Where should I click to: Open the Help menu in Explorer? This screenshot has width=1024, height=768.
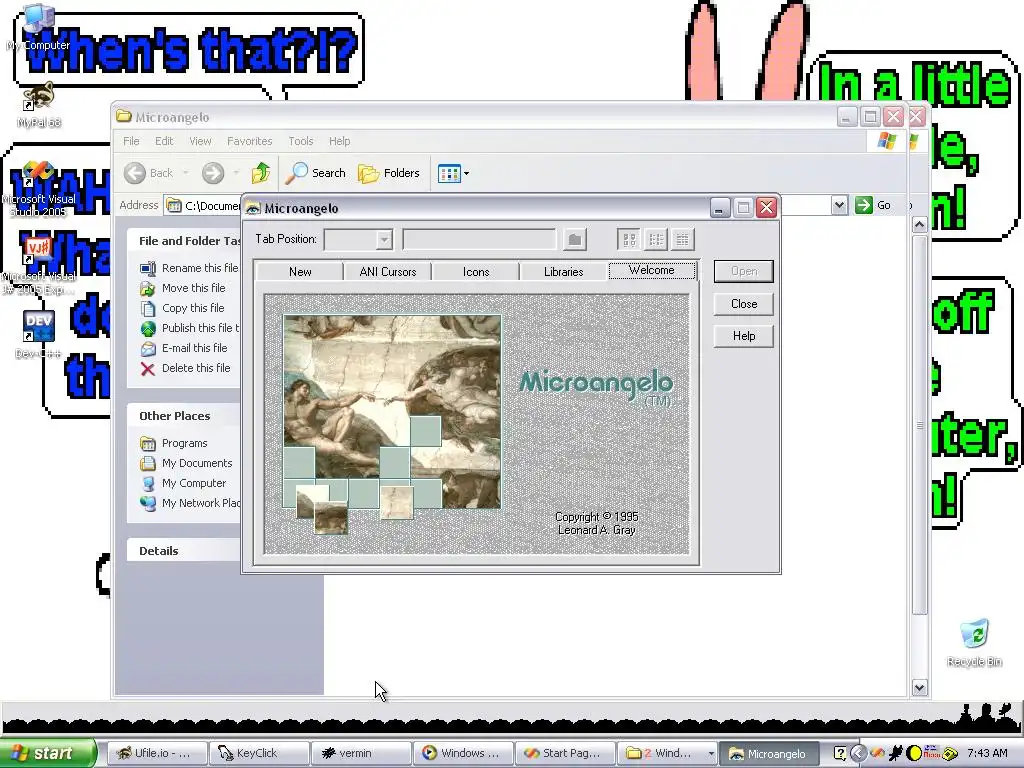tap(339, 141)
